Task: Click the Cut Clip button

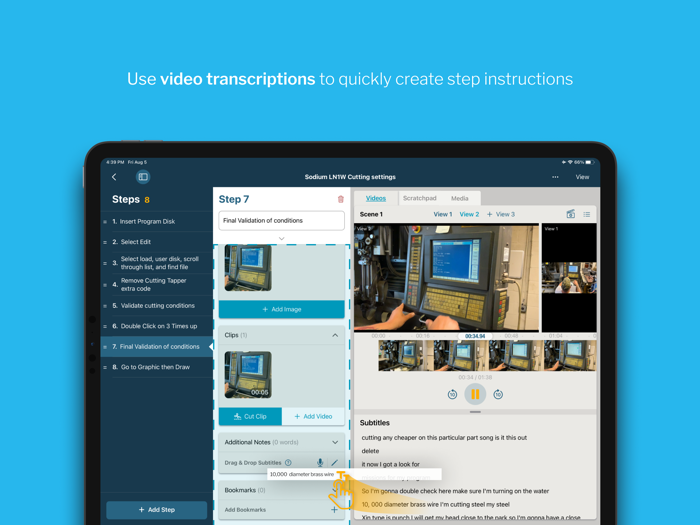Action: tap(250, 416)
